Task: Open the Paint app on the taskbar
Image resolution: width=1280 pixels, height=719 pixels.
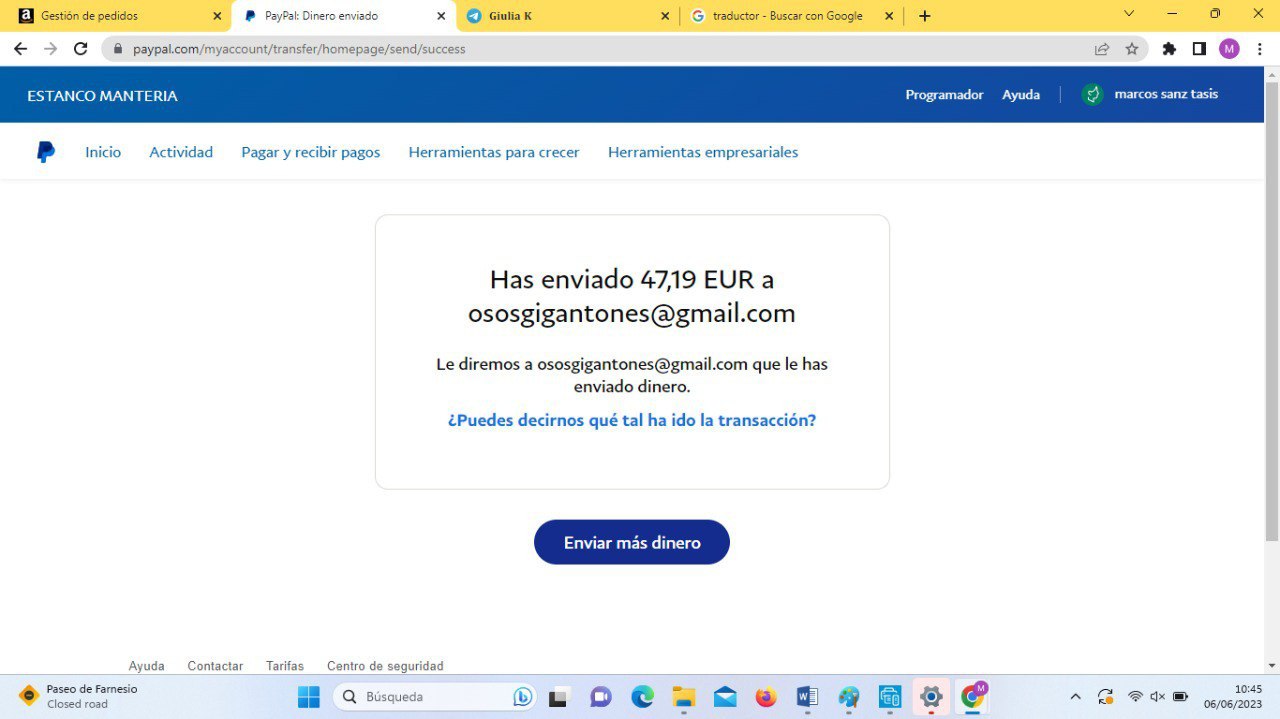Action: [849, 697]
